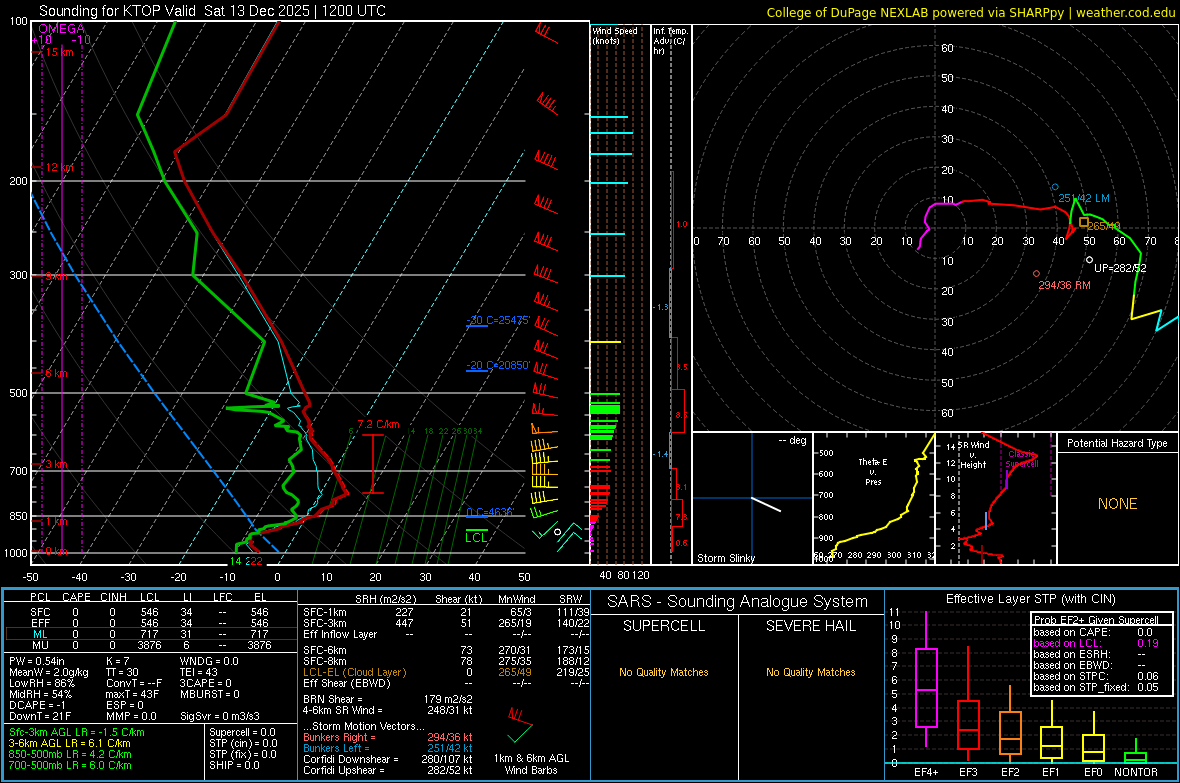Click the 'SFC-1km' kinematic row
The image size is (1180, 783).
(x=446, y=612)
